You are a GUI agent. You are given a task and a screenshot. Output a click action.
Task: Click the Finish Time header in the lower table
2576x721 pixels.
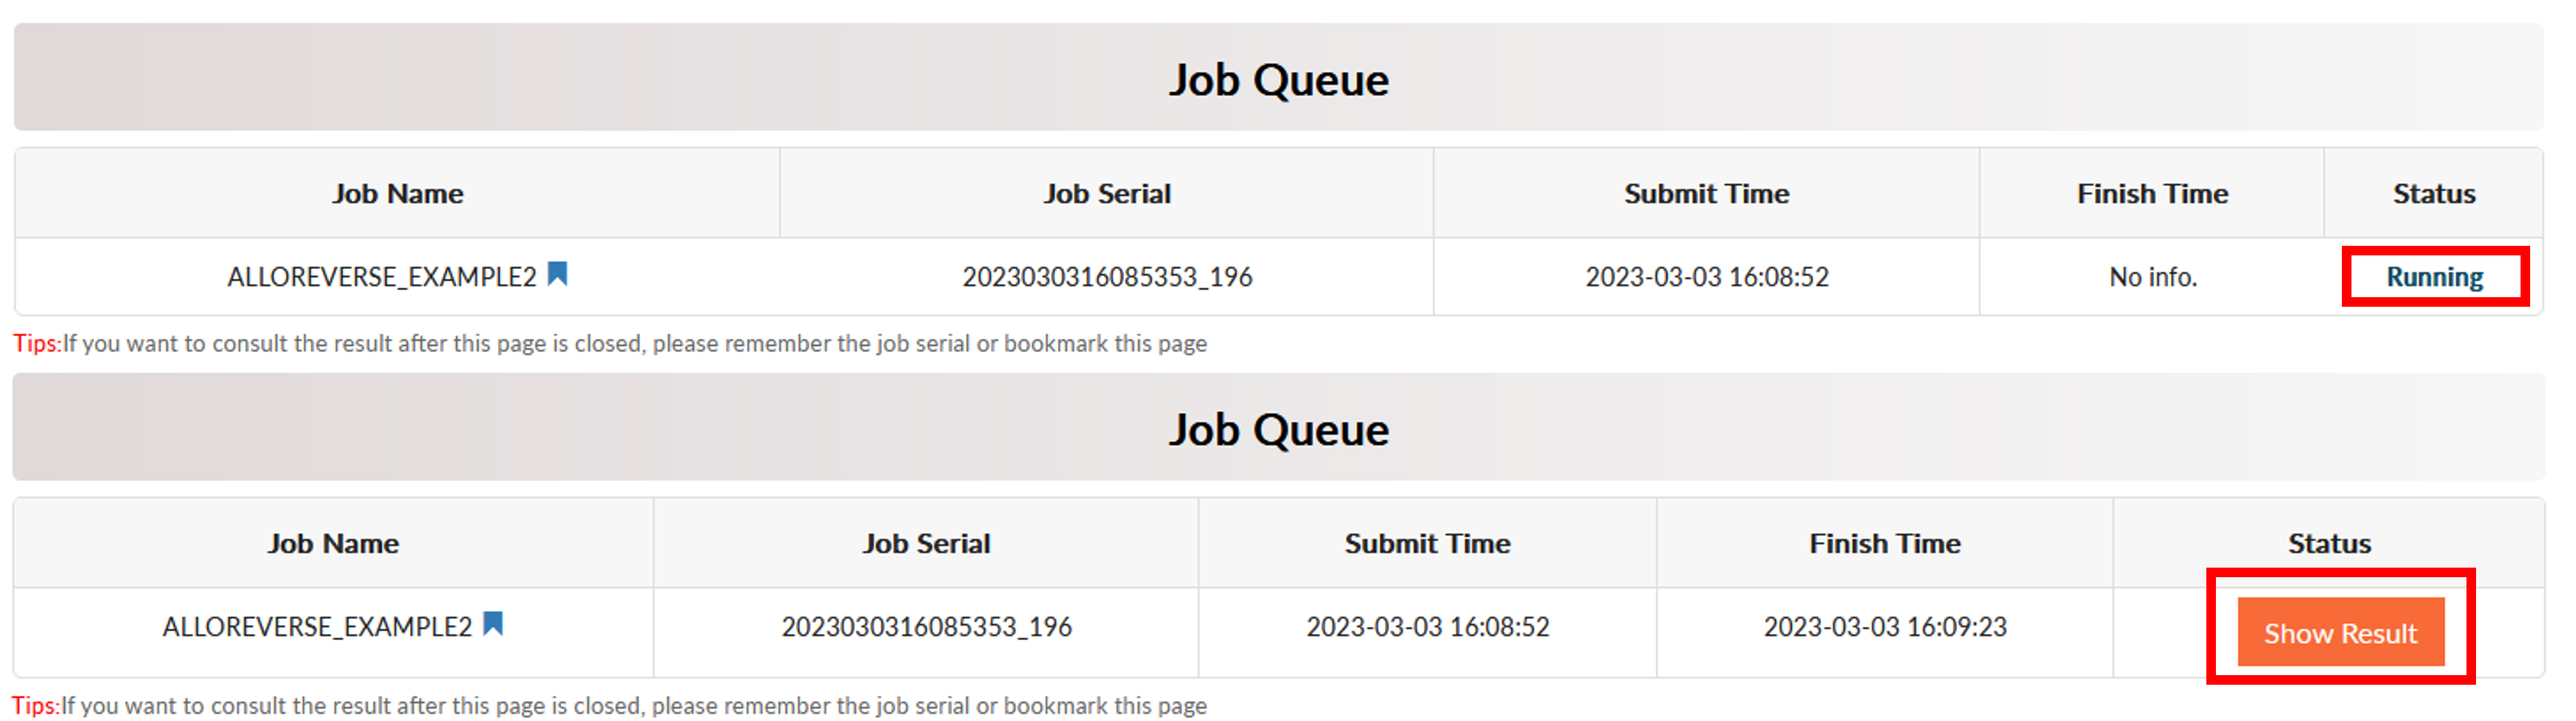1885,543
